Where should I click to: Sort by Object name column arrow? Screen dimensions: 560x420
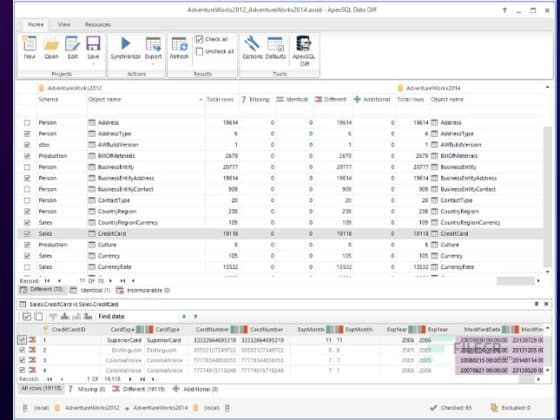click(x=201, y=100)
